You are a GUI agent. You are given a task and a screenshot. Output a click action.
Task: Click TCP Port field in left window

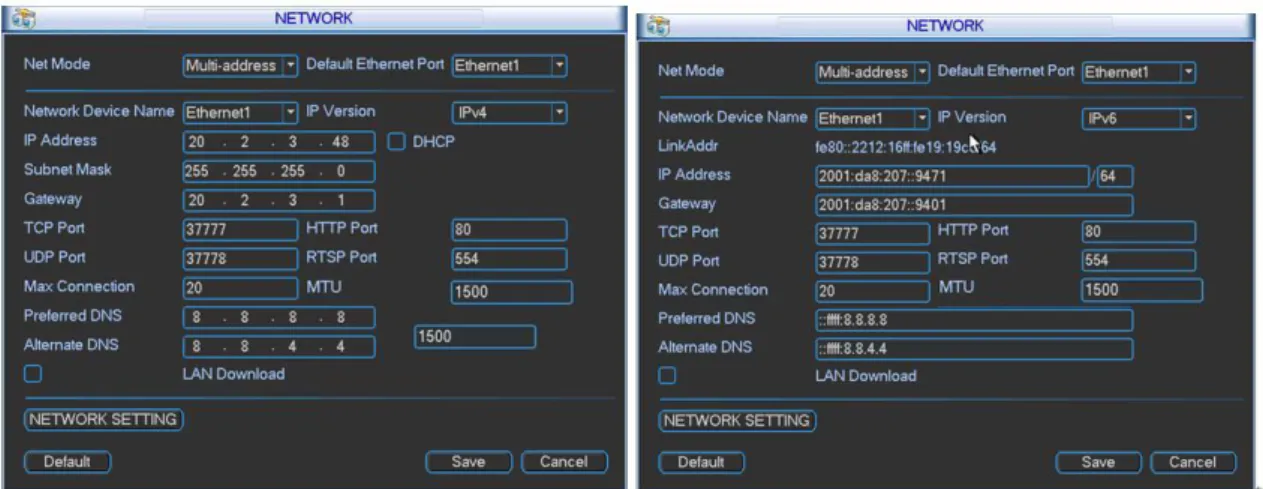pos(240,230)
